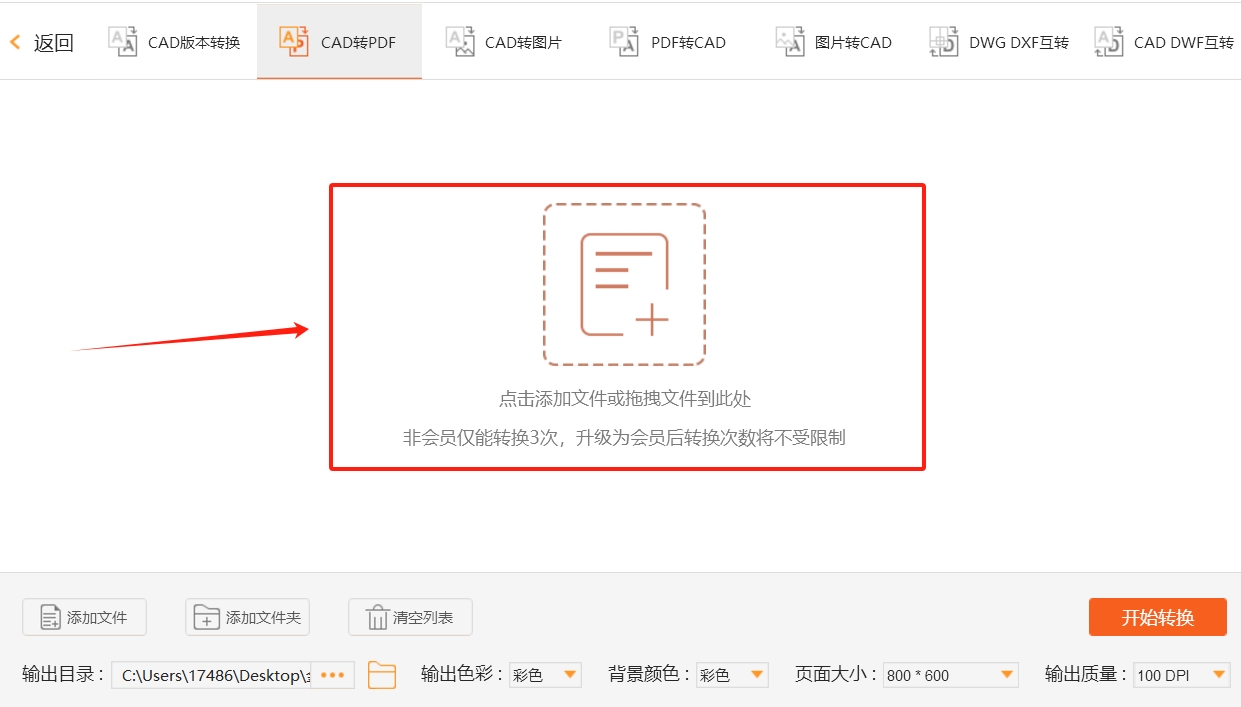Select the CAD版本转换 tab icon
Screen dimensions: 1241x707
(x=122, y=41)
